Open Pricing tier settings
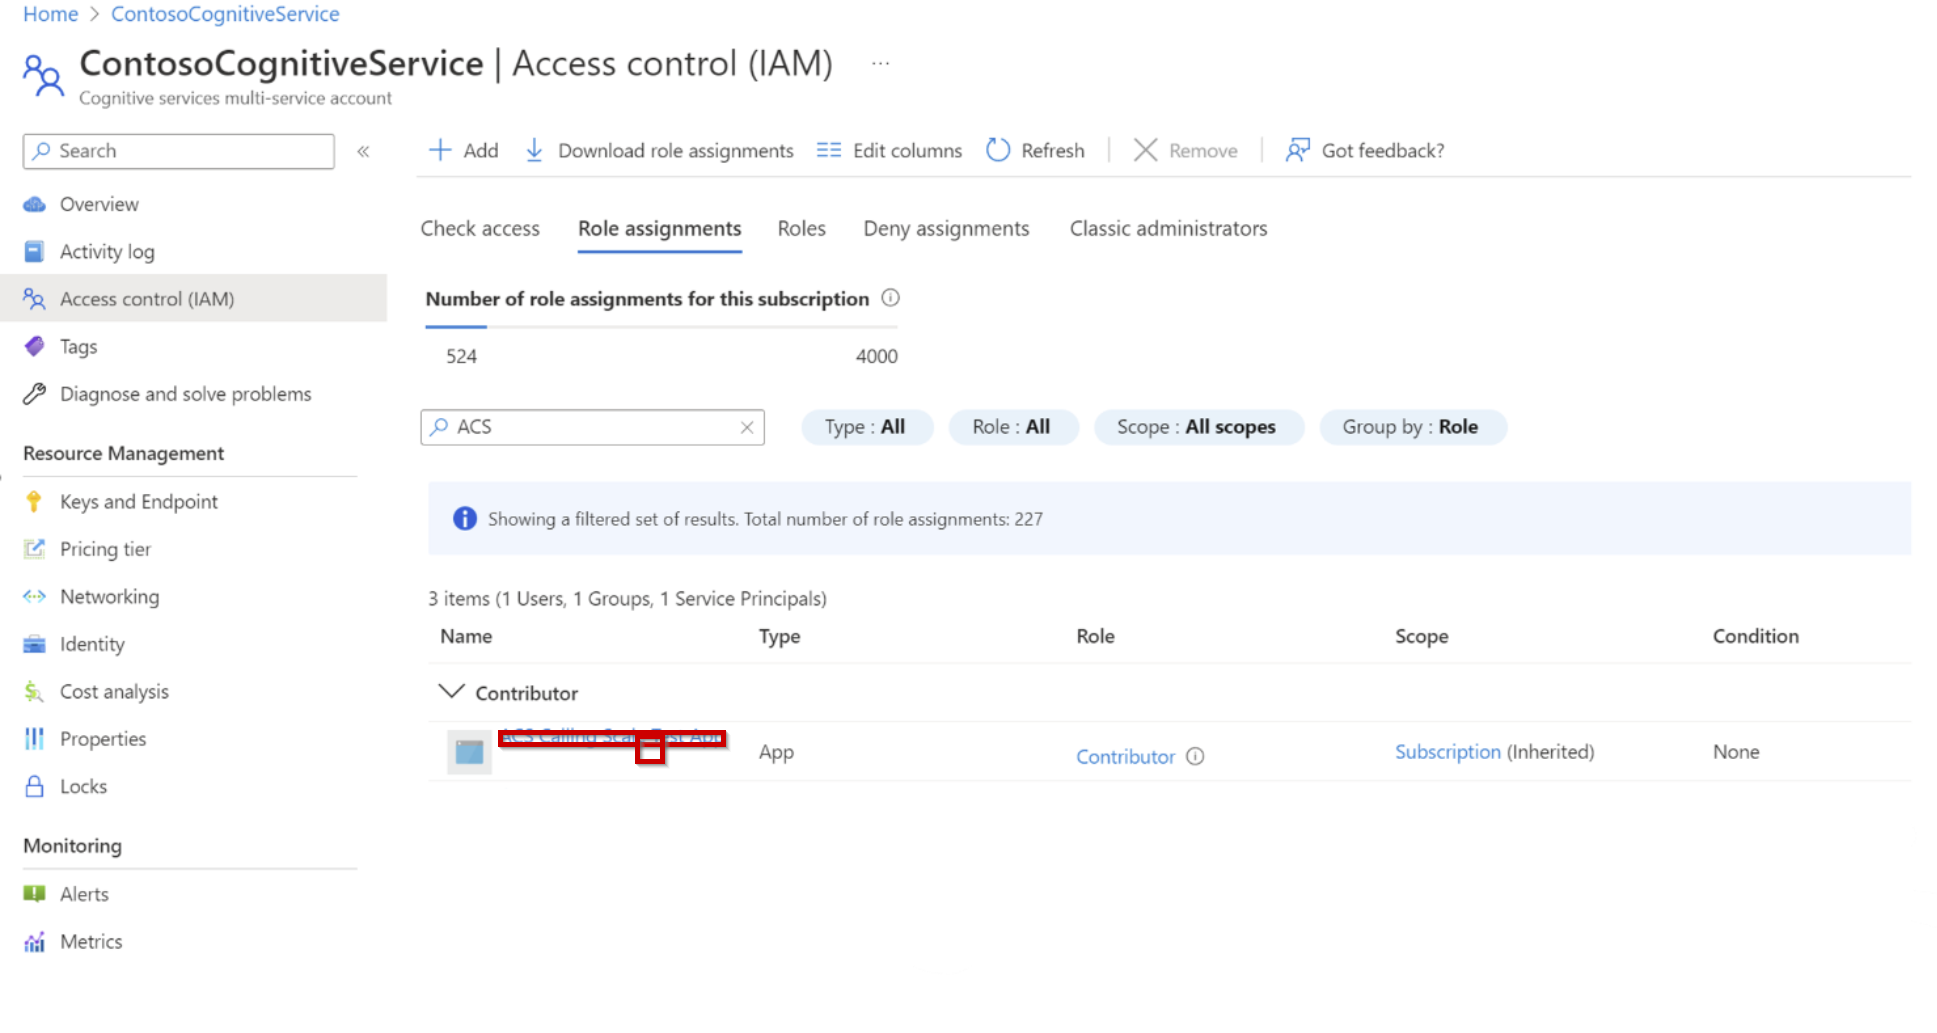 click(105, 549)
